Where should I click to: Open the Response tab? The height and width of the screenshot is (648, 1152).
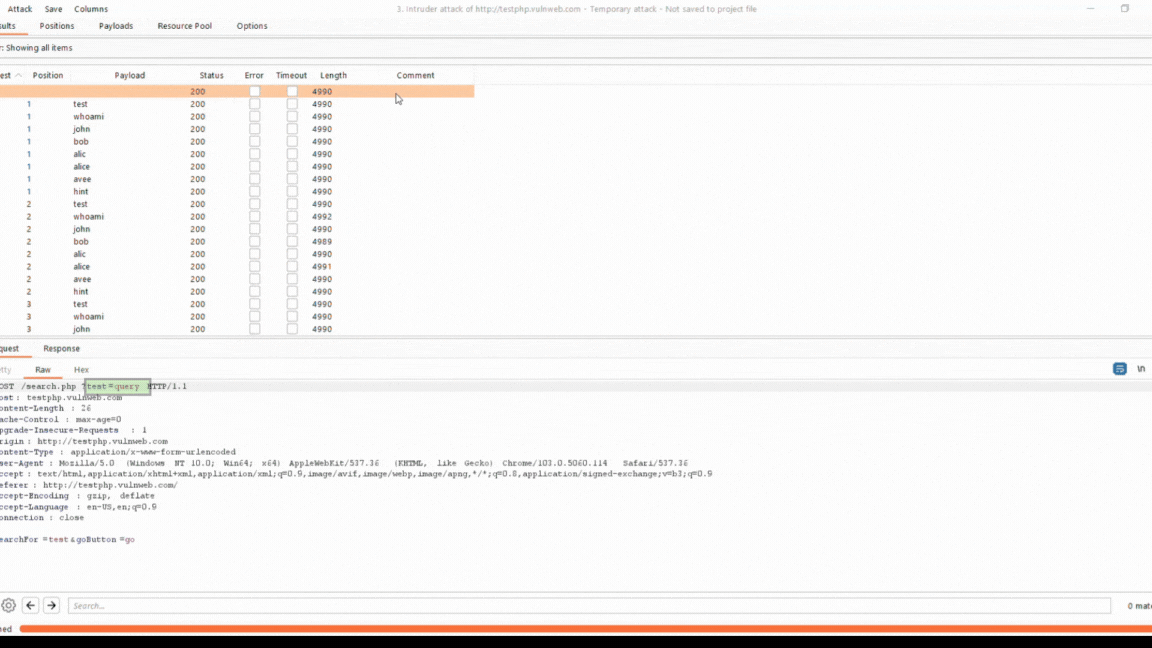(61, 348)
